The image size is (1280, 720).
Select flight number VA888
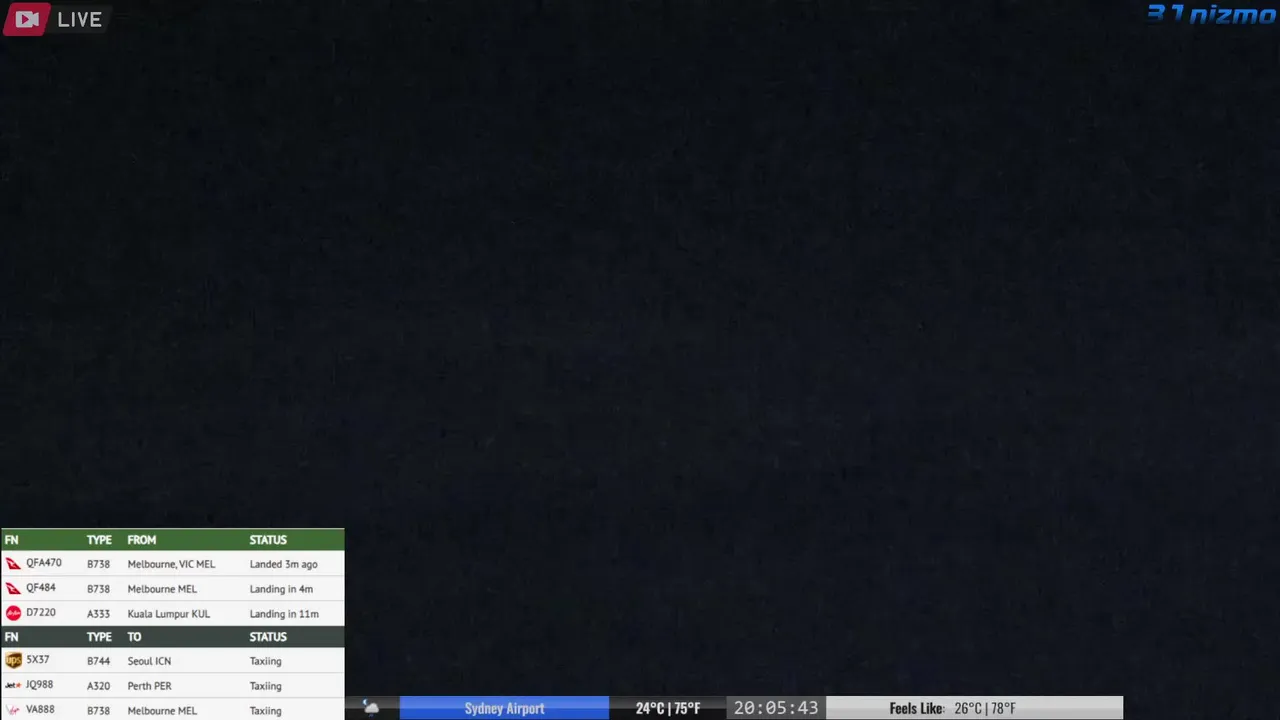40,710
